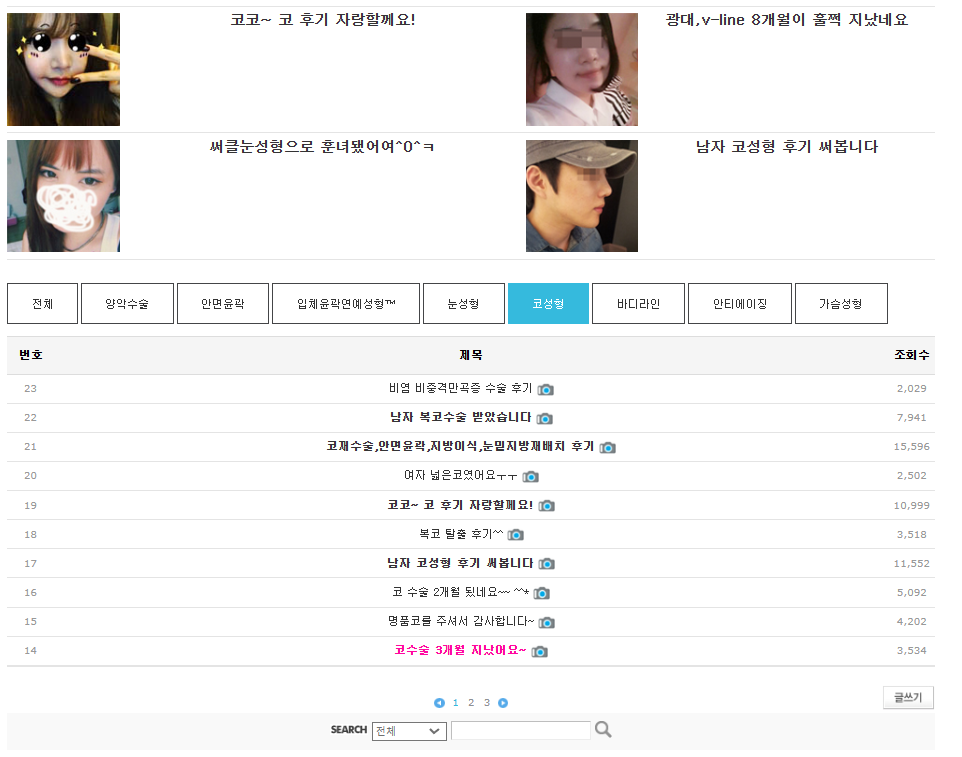Screen dimensions: 962x757
Task: Go to next page arrow
Action: pyautogui.click(x=503, y=703)
